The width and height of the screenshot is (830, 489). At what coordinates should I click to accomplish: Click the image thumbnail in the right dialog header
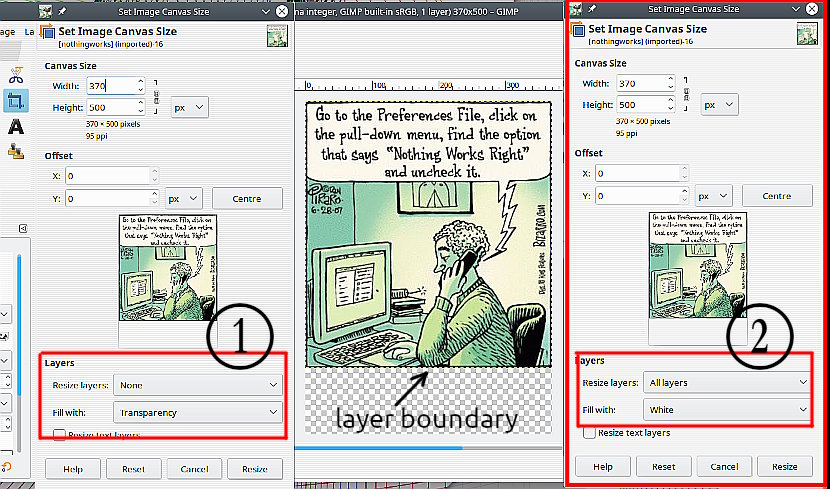click(x=807, y=33)
